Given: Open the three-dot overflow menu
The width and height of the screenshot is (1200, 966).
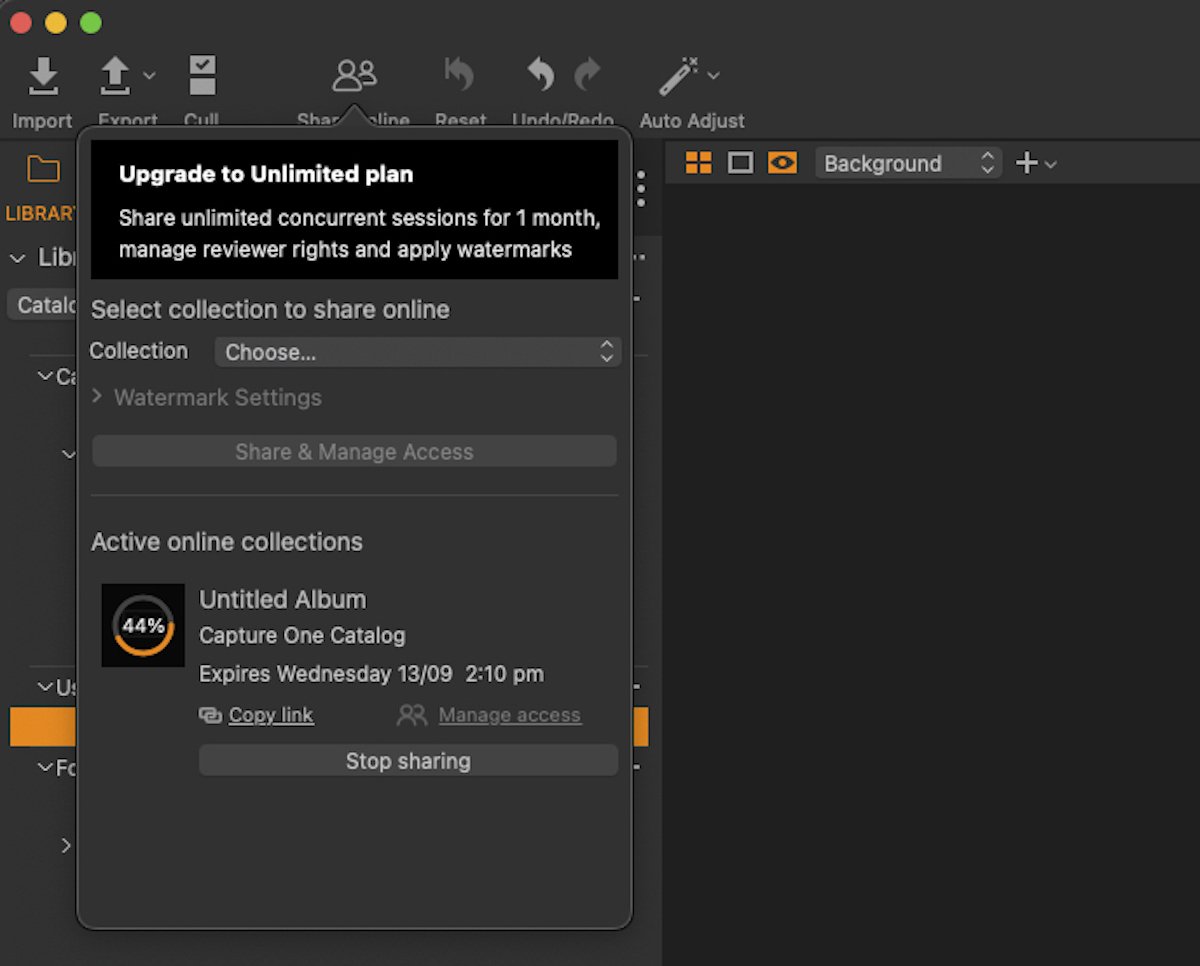Looking at the screenshot, I should coord(642,187).
